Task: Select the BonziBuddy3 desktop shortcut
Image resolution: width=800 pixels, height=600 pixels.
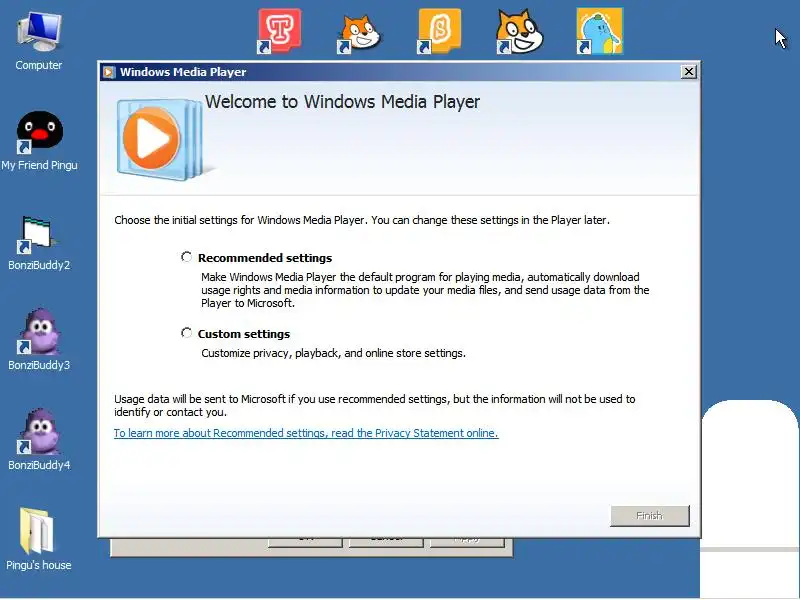Action: [x=39, y=340]
